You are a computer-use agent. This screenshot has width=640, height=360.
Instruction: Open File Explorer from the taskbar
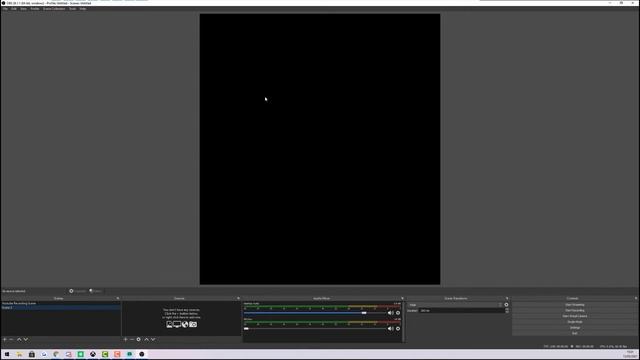click(19, 354)
